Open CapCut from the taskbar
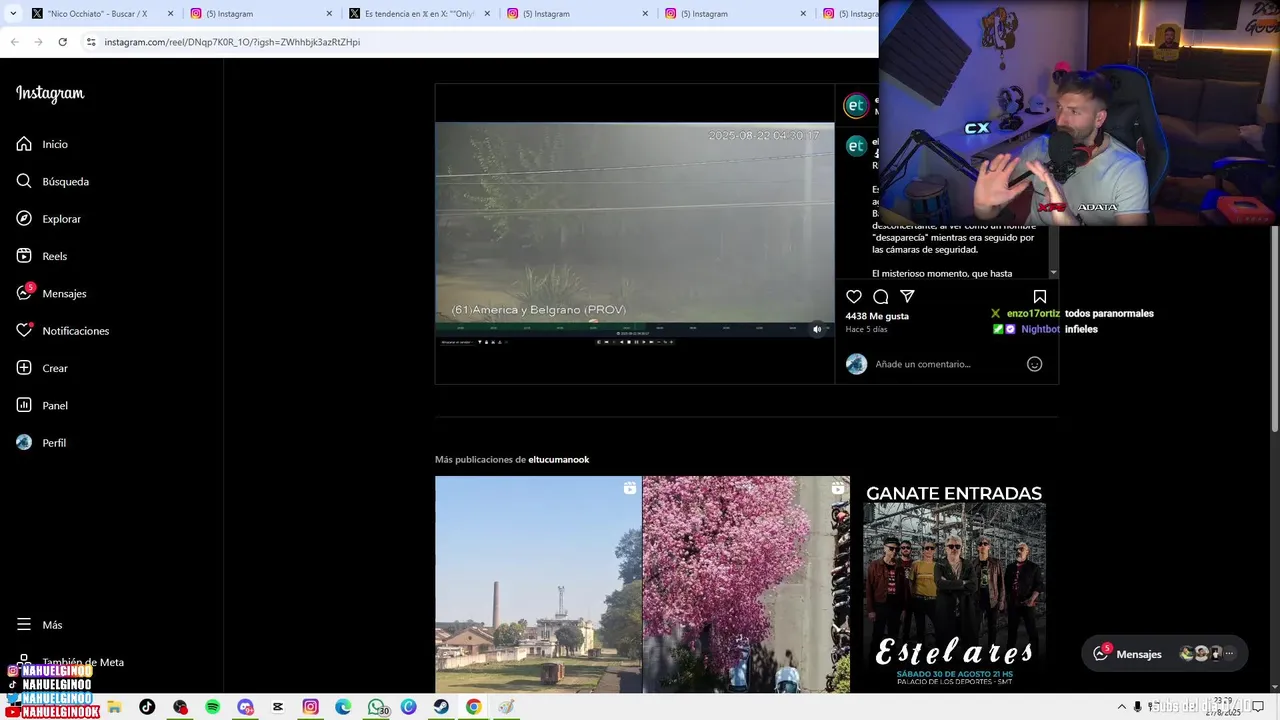This screenshot has width=1280, height=720. click(278, 707)
